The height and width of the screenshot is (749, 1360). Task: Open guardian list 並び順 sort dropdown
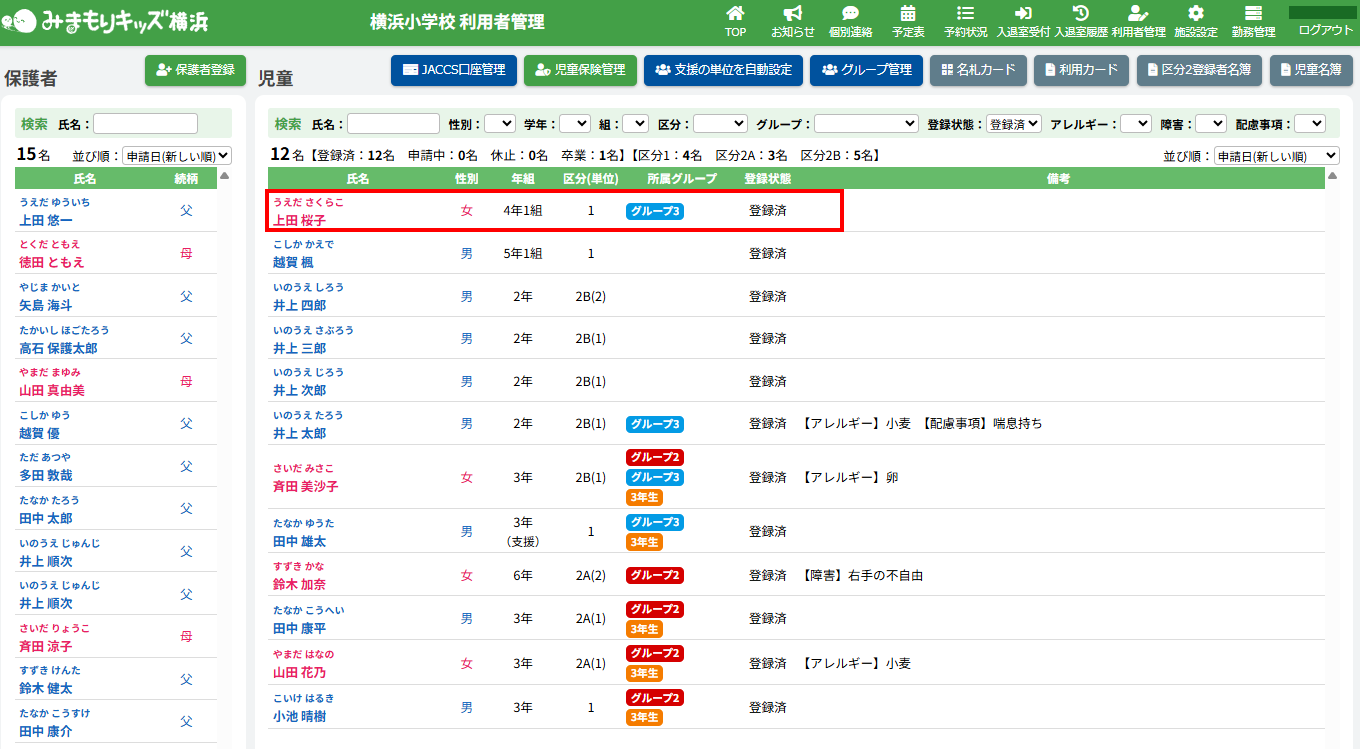[x=176, y=156]
